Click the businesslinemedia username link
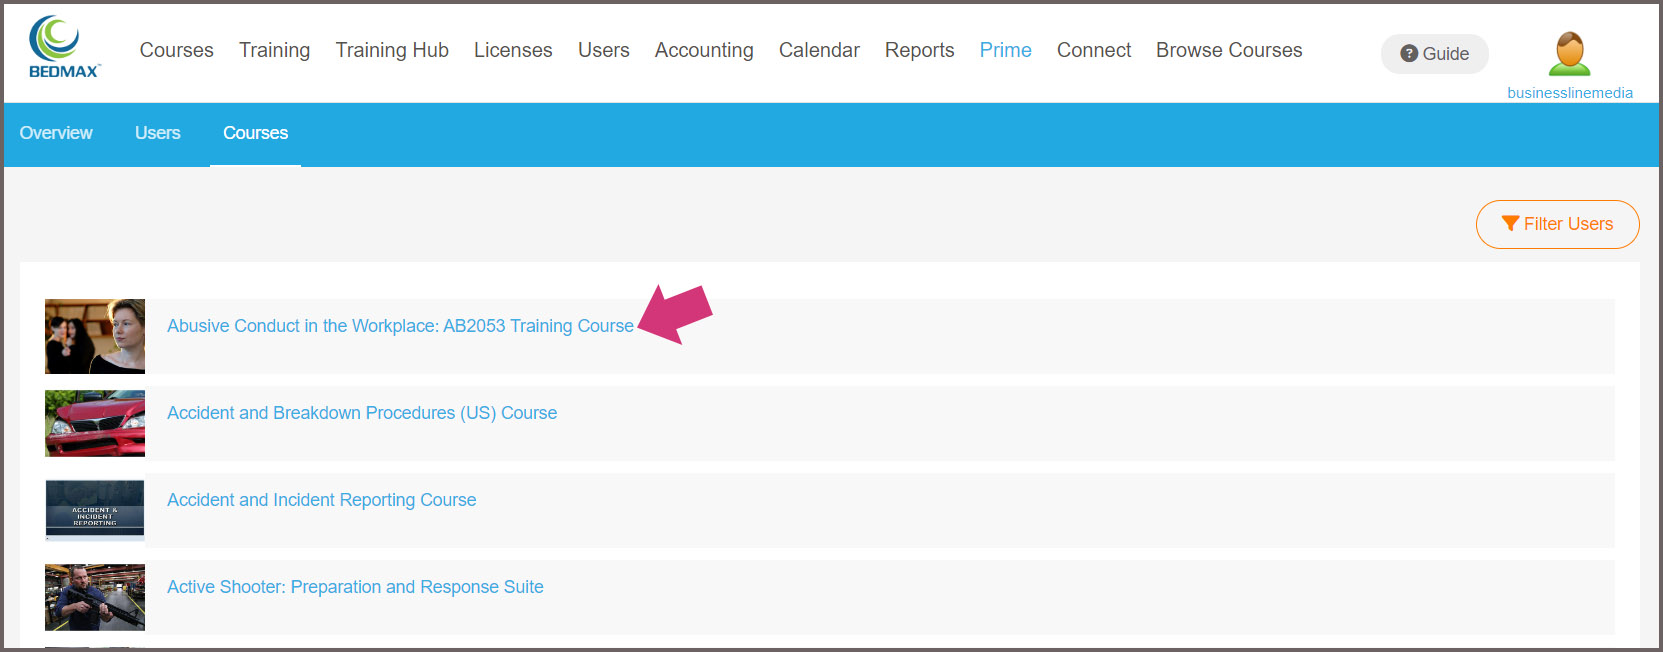Viewport: 1663px width, 652px height. pos(1570,93)
